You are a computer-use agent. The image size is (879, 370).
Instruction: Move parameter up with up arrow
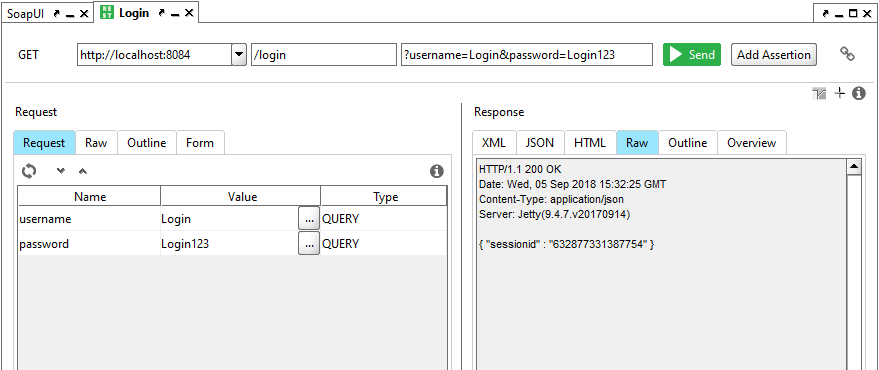tap(82, 171)
